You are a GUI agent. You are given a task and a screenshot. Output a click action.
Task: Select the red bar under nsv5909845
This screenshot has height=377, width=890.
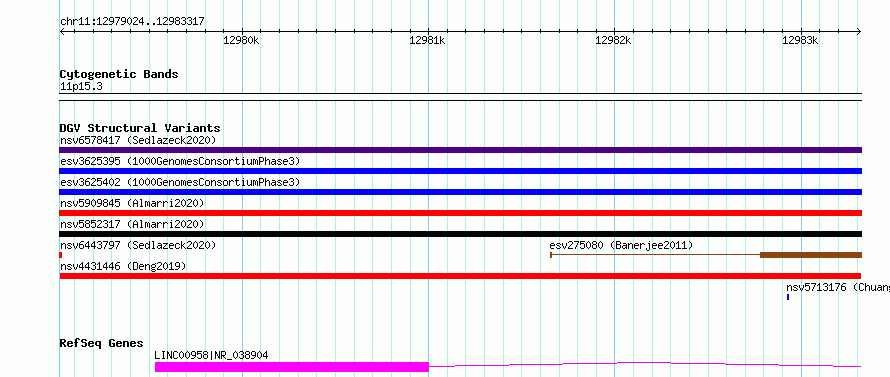[x=461, y=213]
